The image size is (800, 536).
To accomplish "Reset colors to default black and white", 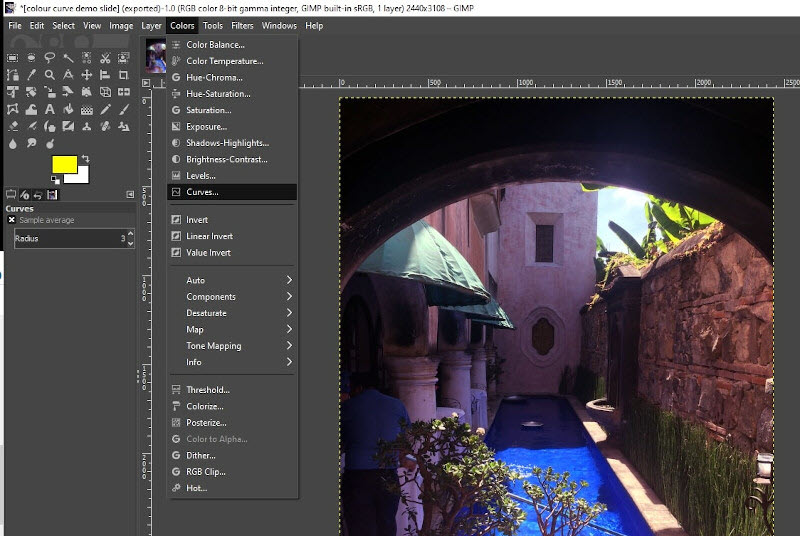I will tap(55, 180).
